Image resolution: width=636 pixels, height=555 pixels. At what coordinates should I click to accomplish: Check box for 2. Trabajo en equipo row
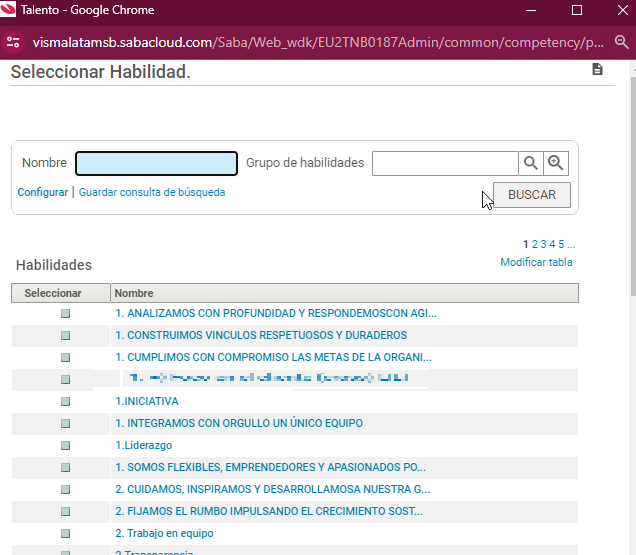click(x=65, y=533)
